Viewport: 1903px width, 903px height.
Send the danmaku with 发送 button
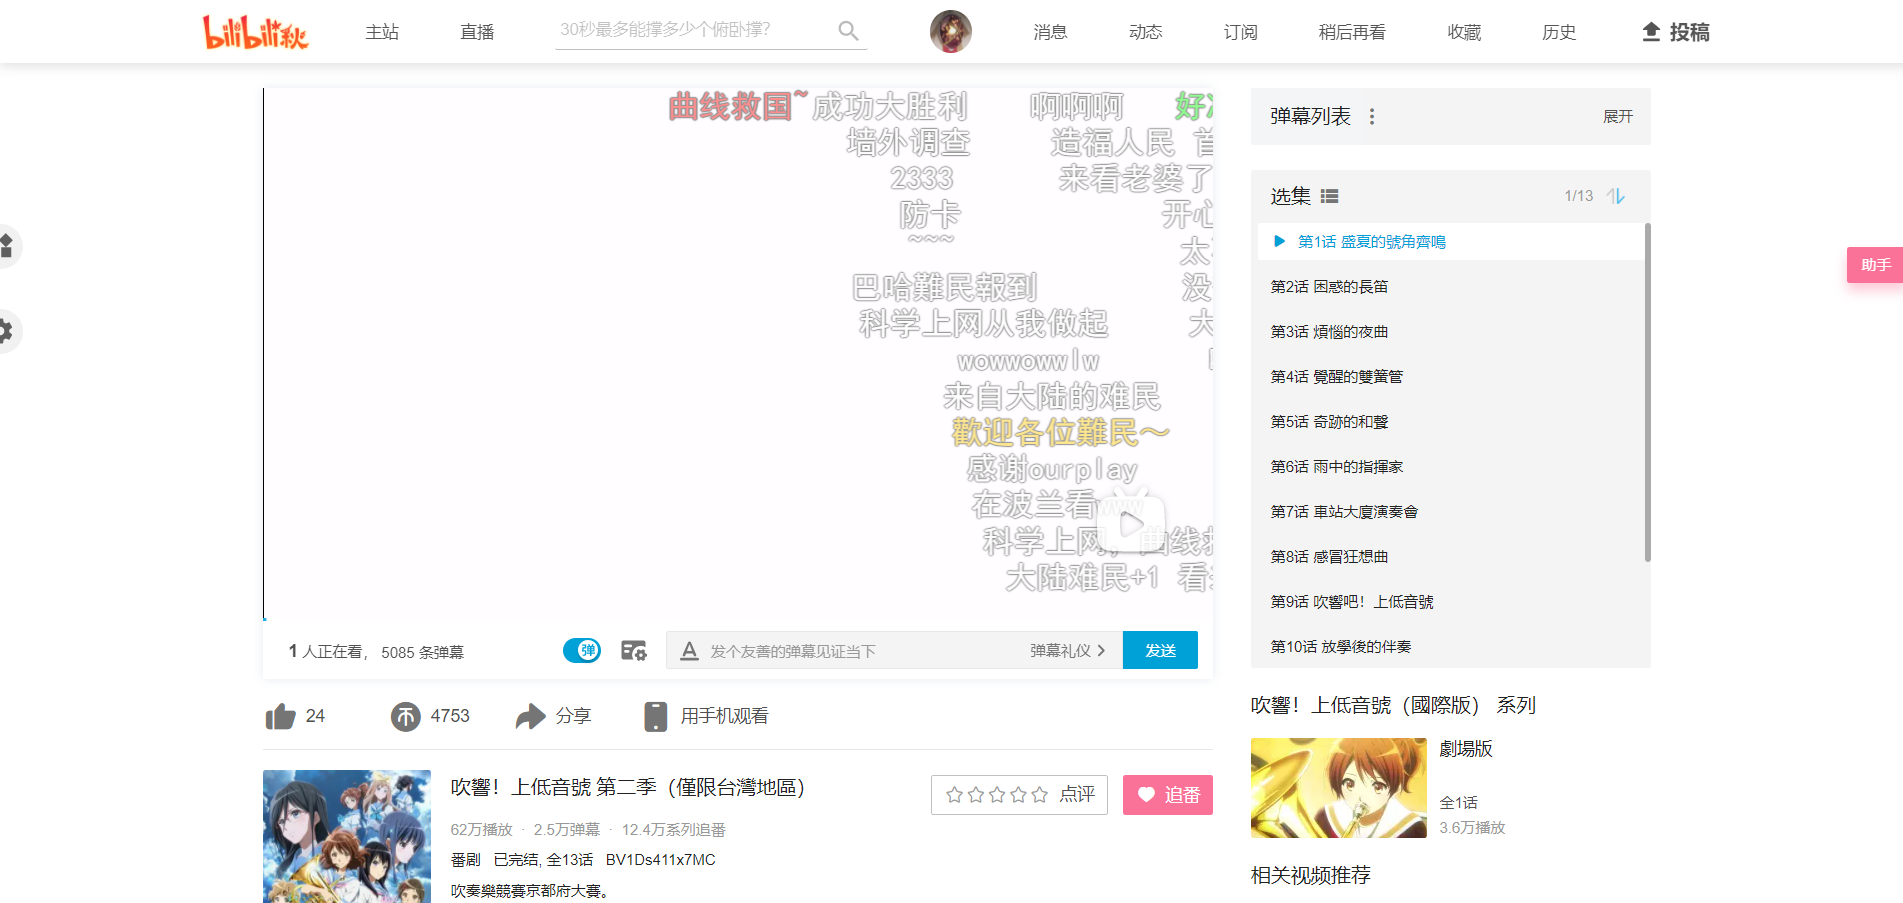click(1160, 650)
